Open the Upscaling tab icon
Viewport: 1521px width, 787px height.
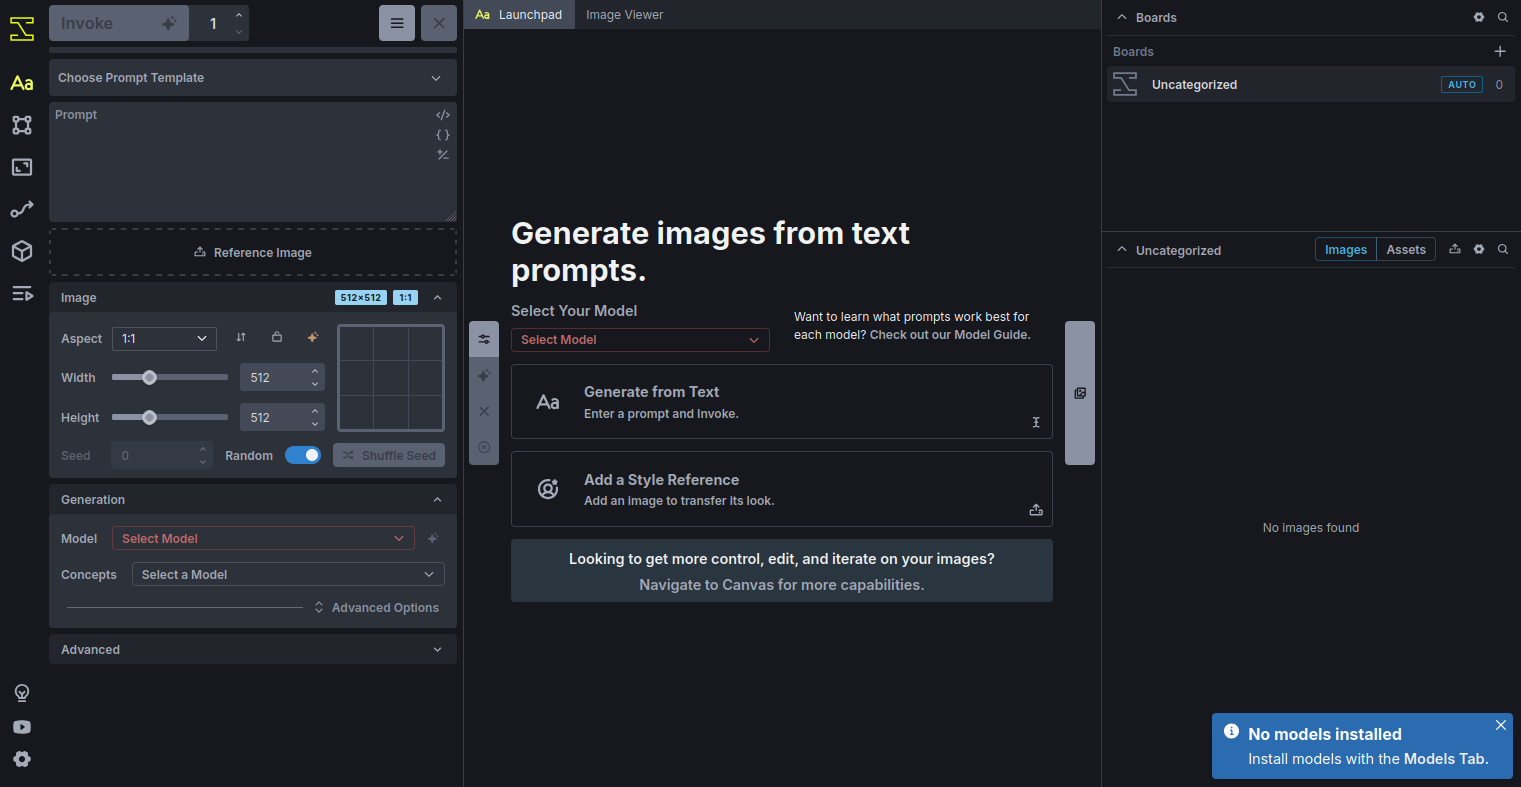22,167
